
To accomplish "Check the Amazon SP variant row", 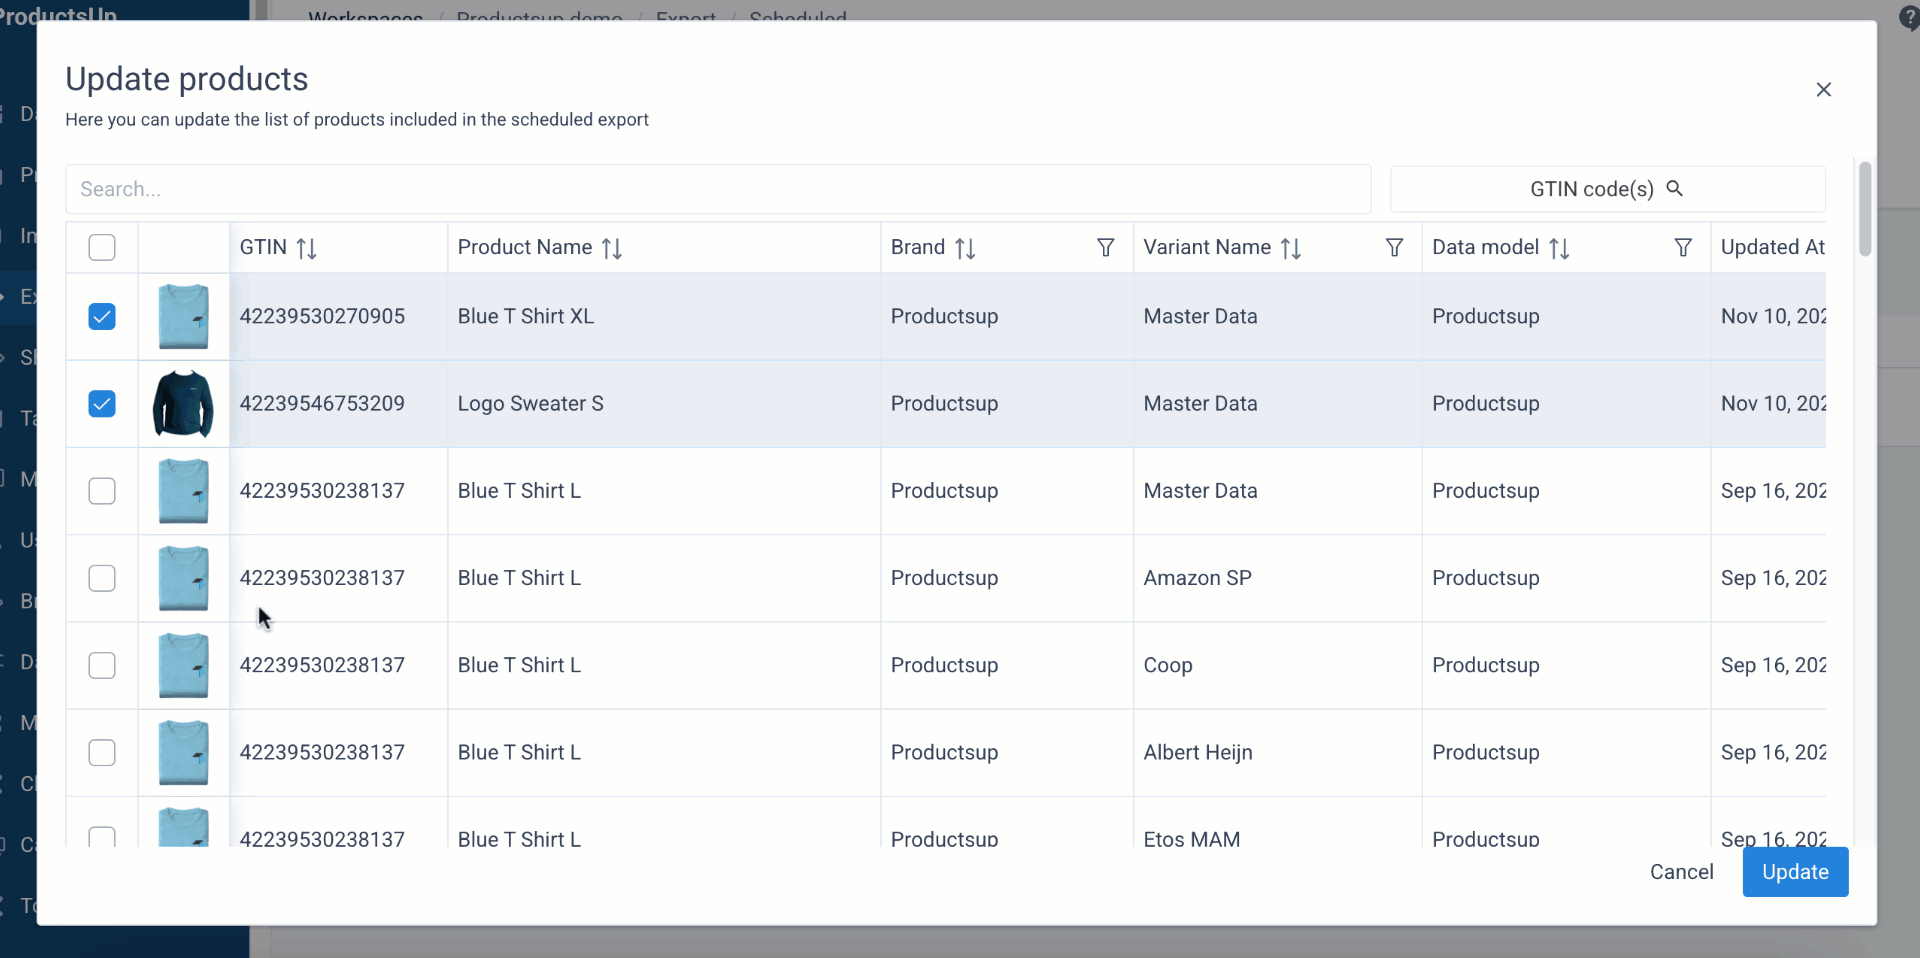I will coord(102,578).
